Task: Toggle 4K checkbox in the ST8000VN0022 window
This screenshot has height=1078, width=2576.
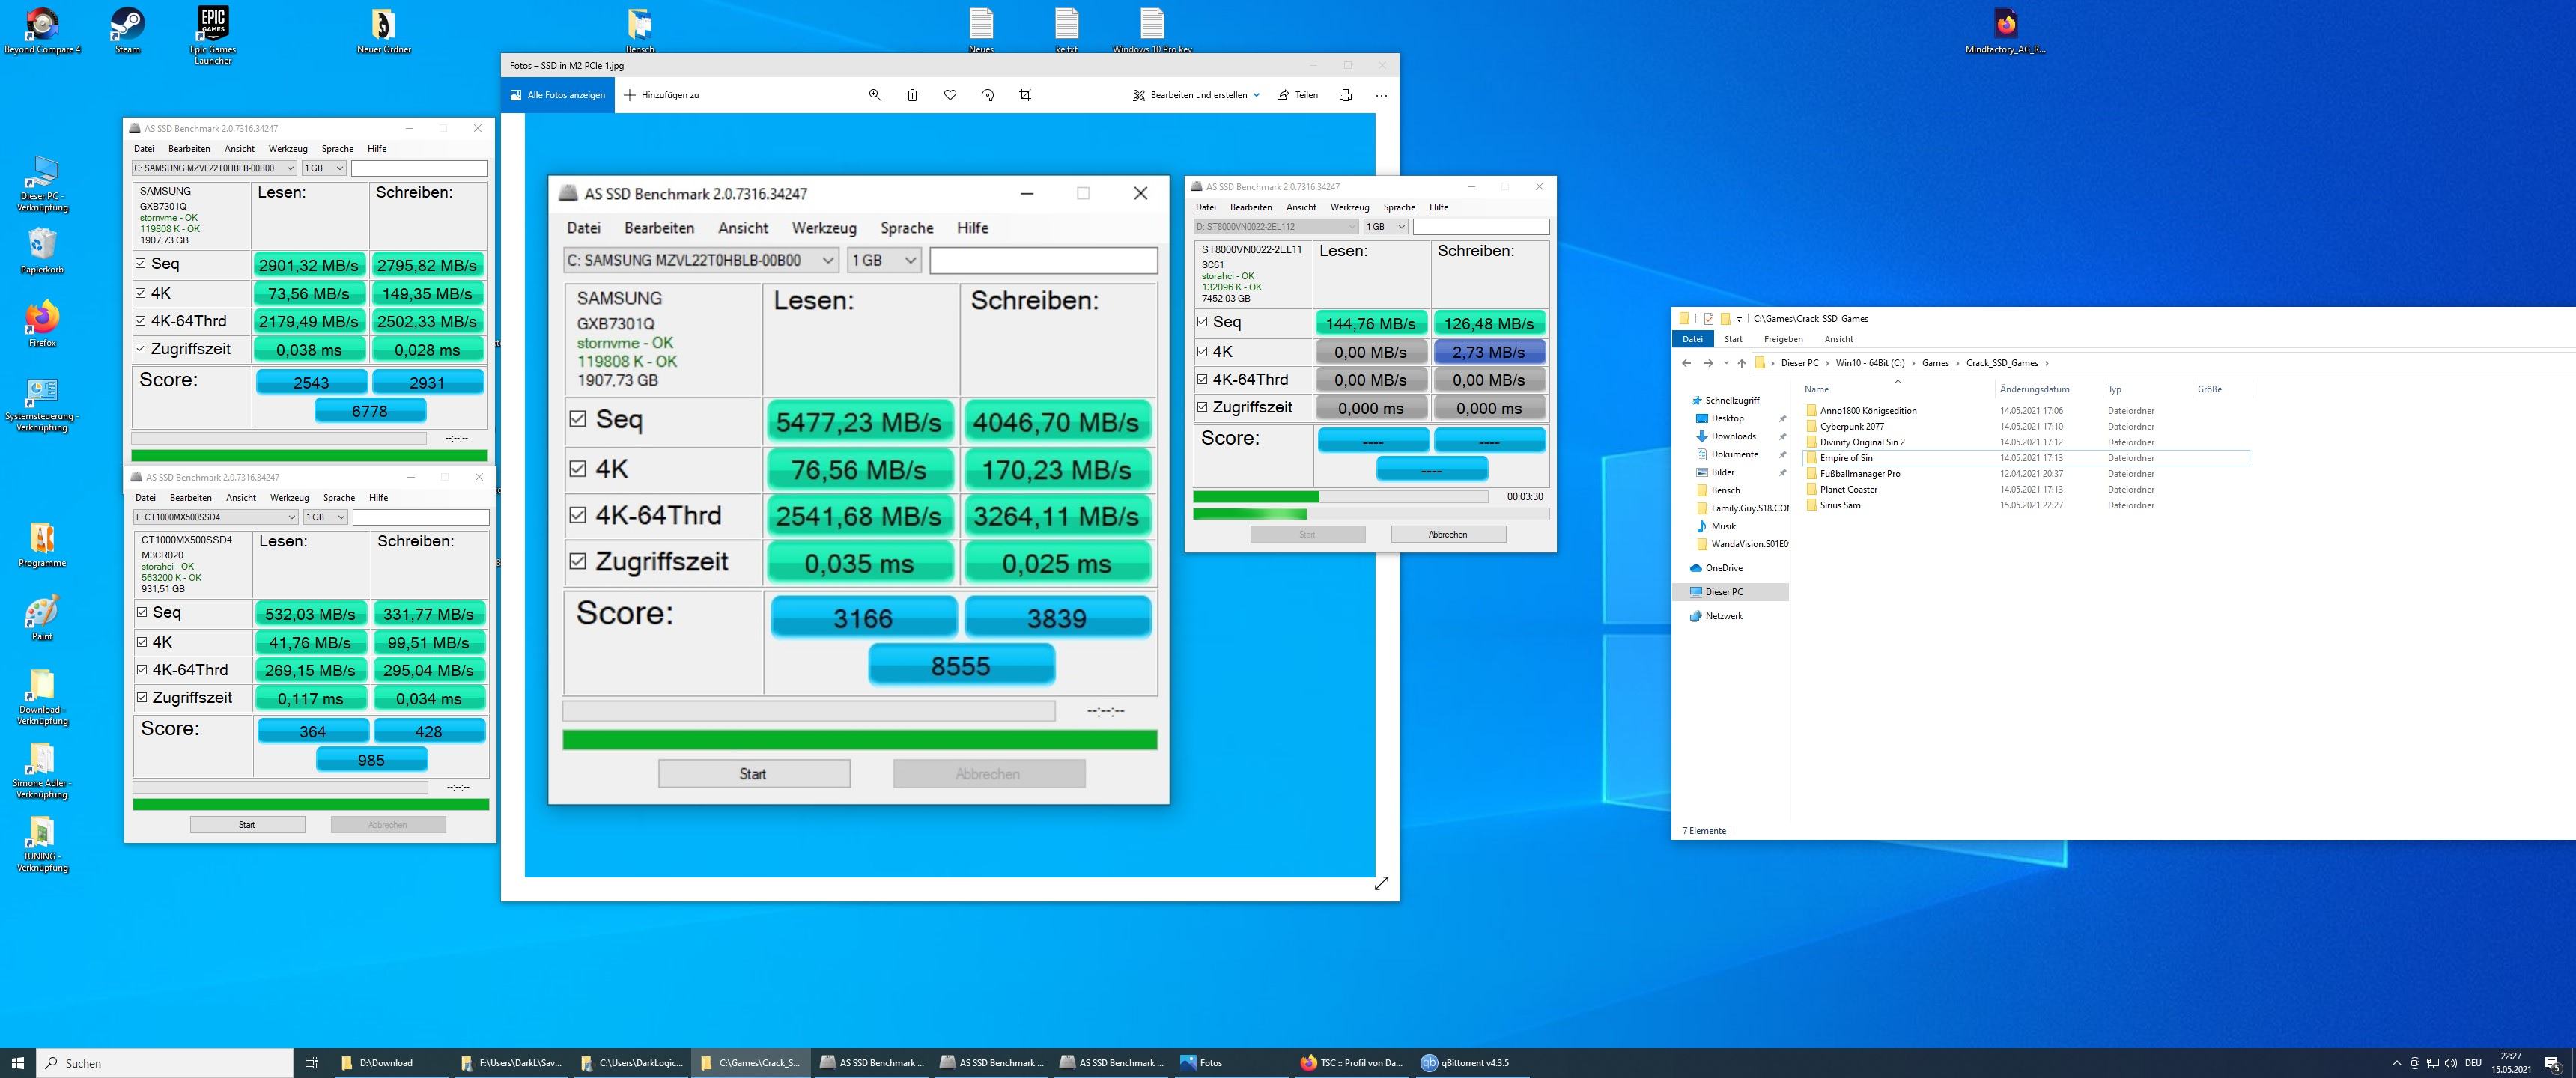Action: (x=1202, y=351)
